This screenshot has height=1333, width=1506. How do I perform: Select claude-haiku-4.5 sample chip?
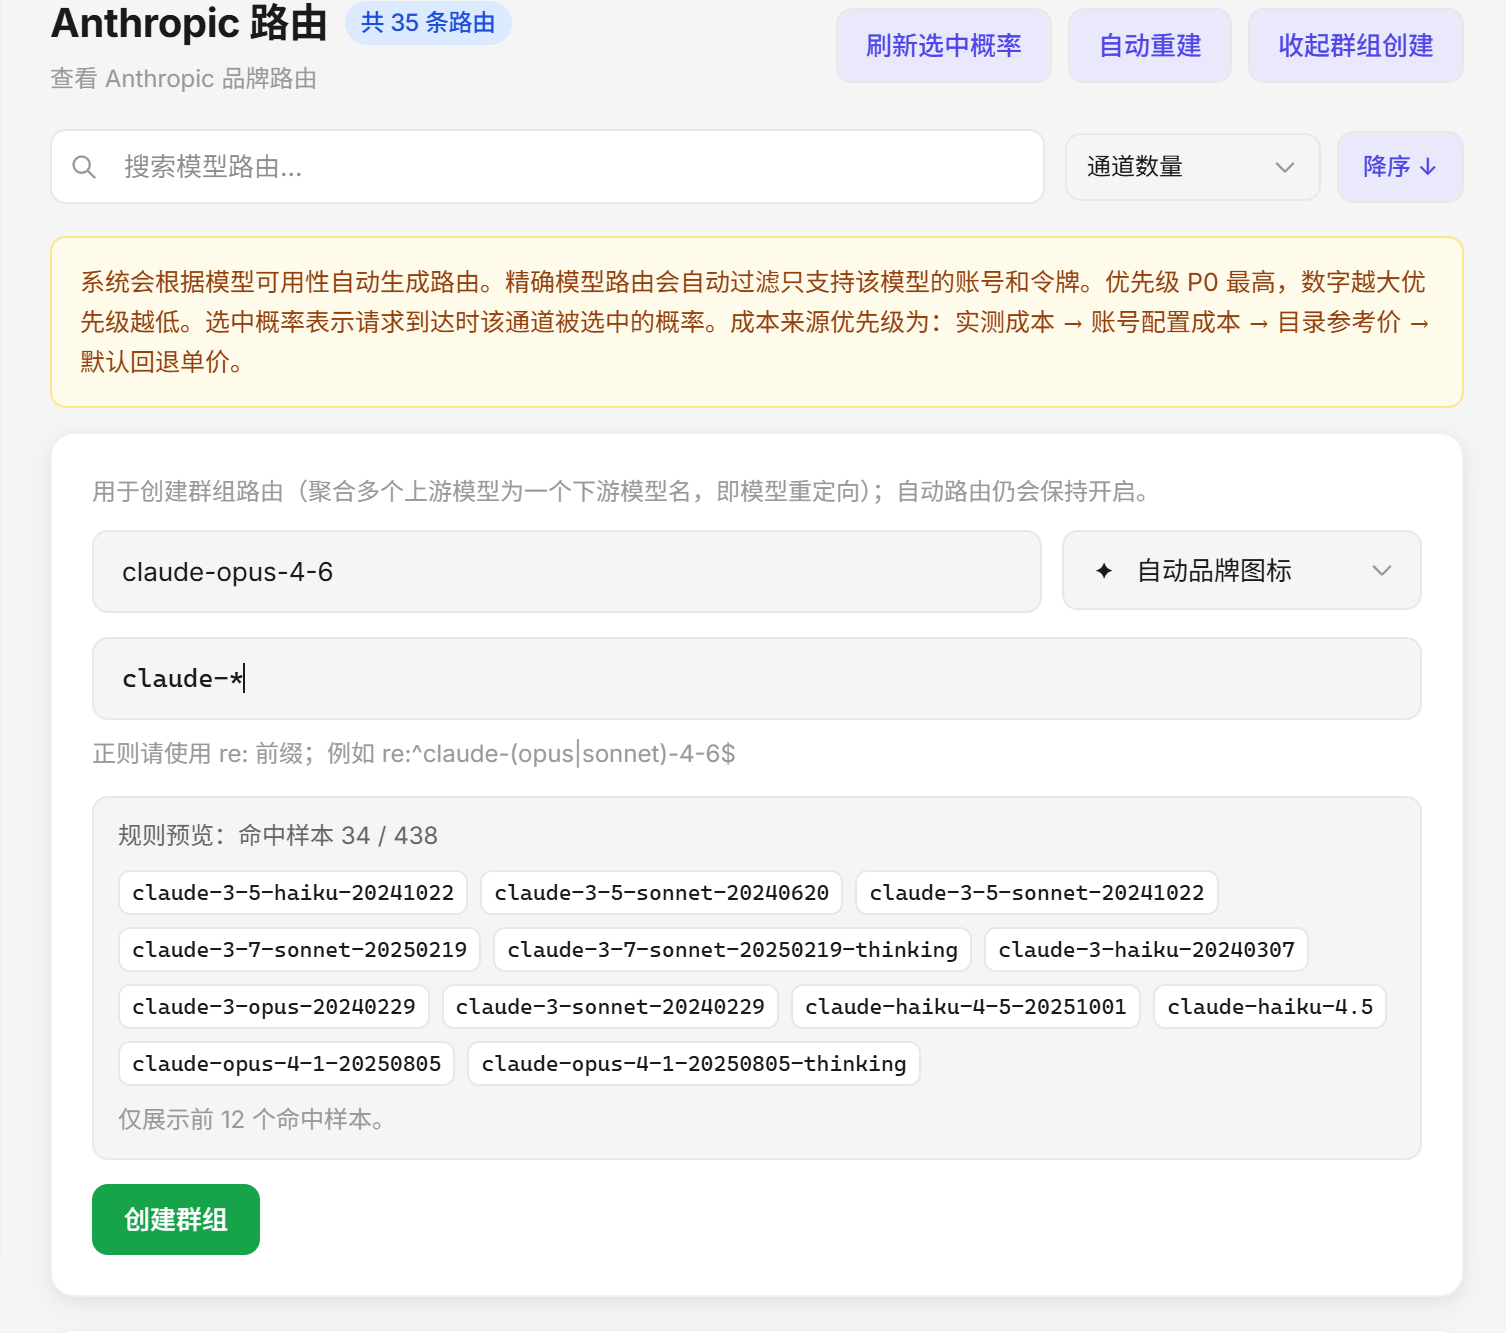point(1270,1007)
